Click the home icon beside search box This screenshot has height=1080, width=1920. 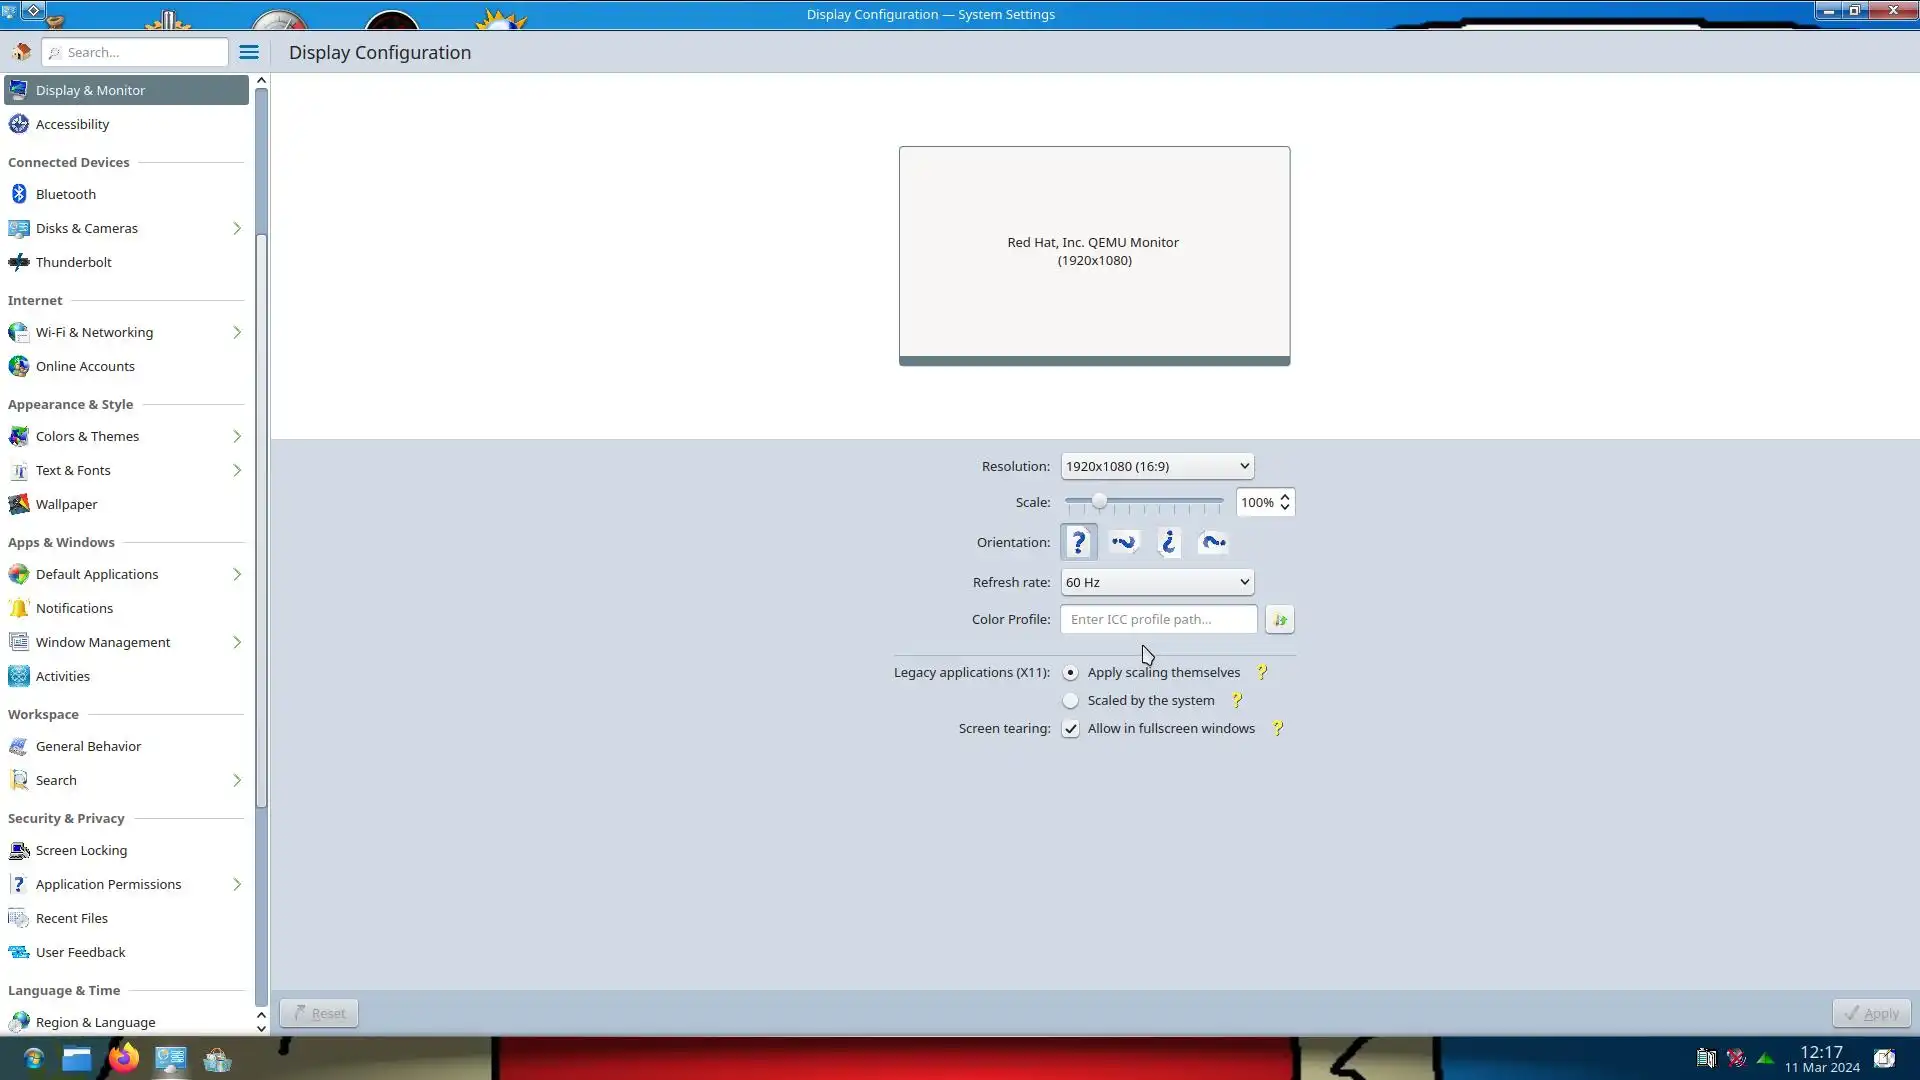[x=21, y=52]
